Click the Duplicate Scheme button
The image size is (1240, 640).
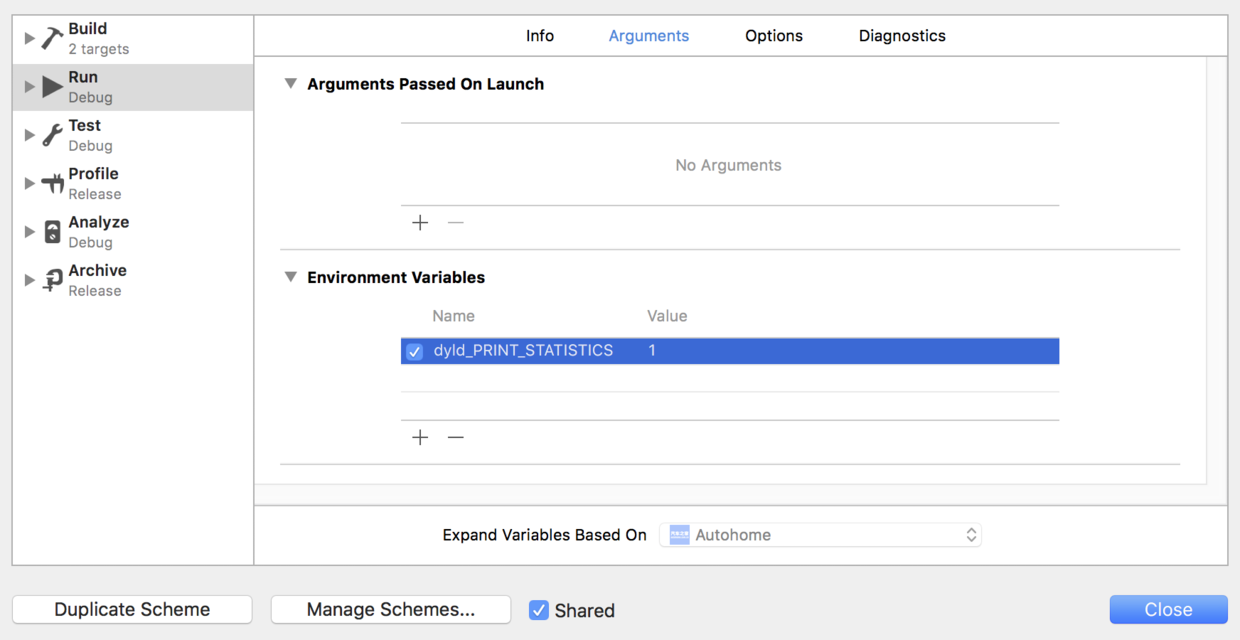tap(132, 610)
